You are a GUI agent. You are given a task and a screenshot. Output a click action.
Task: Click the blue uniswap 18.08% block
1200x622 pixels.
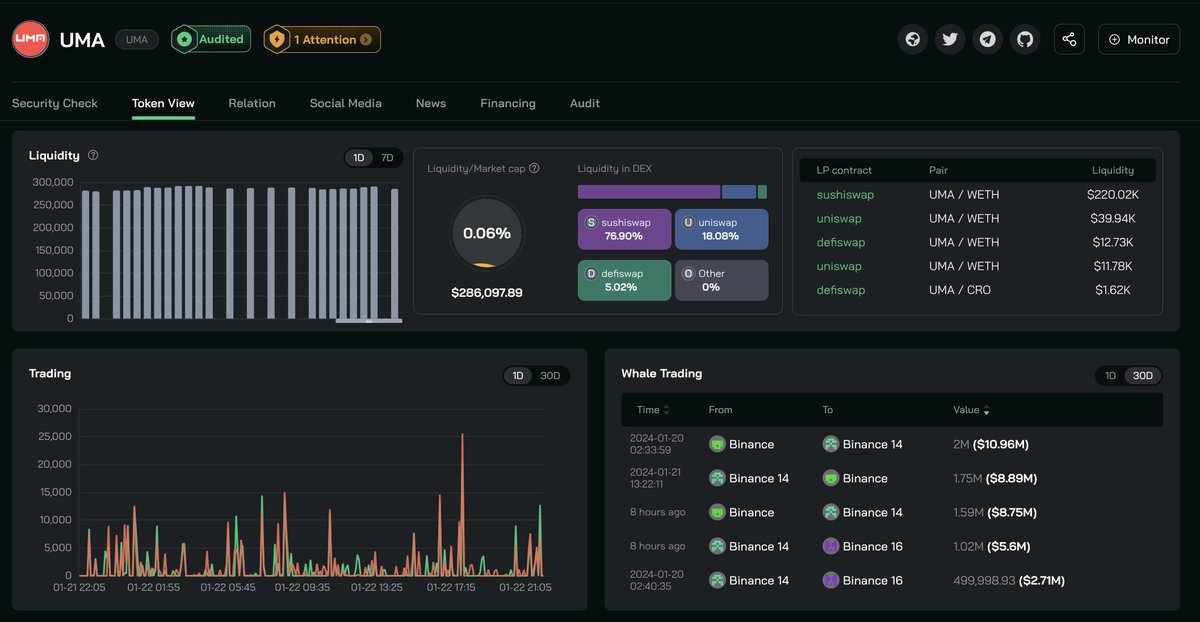coord(722,229)
